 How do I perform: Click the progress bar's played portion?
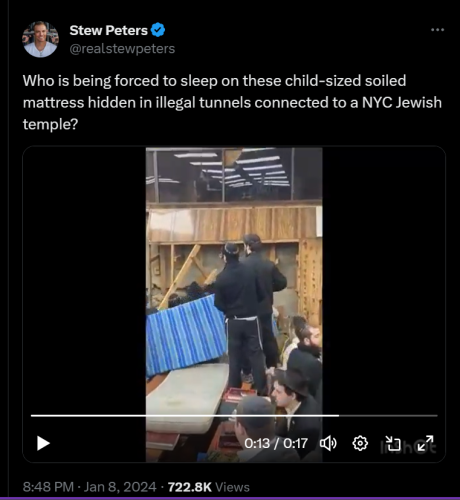tap(185, 416)
